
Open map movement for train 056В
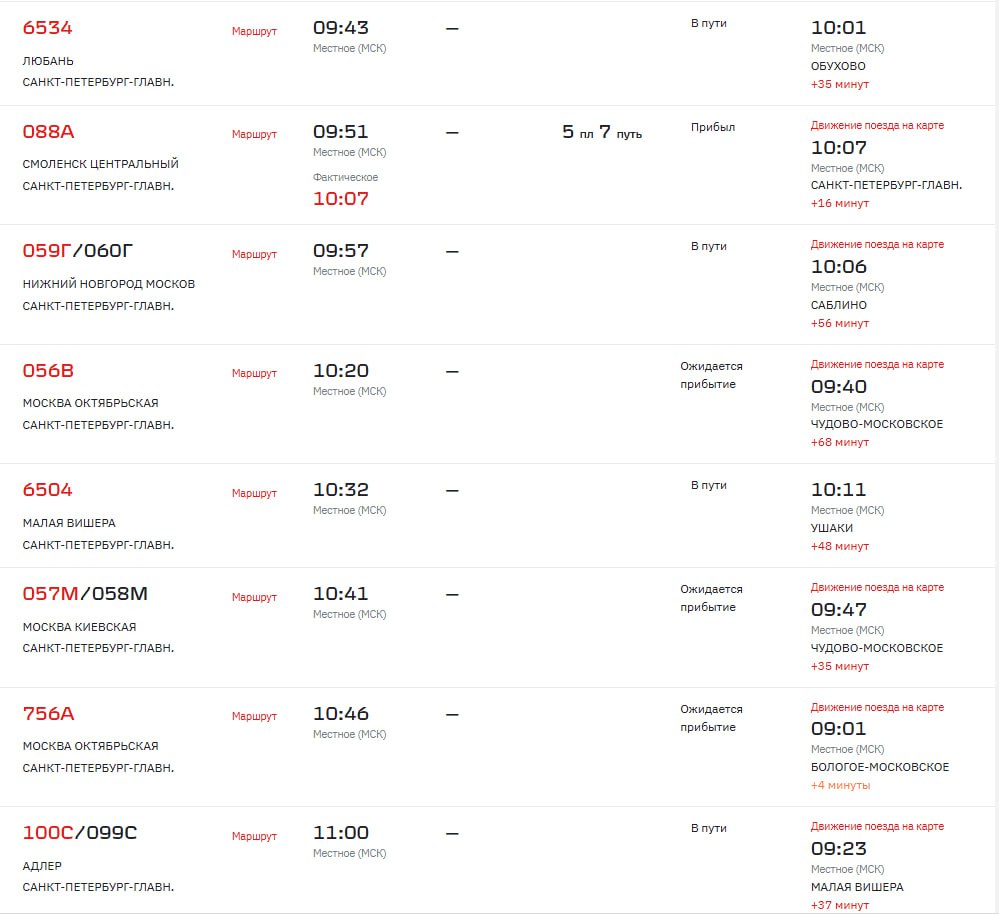(x=877, y=364)
